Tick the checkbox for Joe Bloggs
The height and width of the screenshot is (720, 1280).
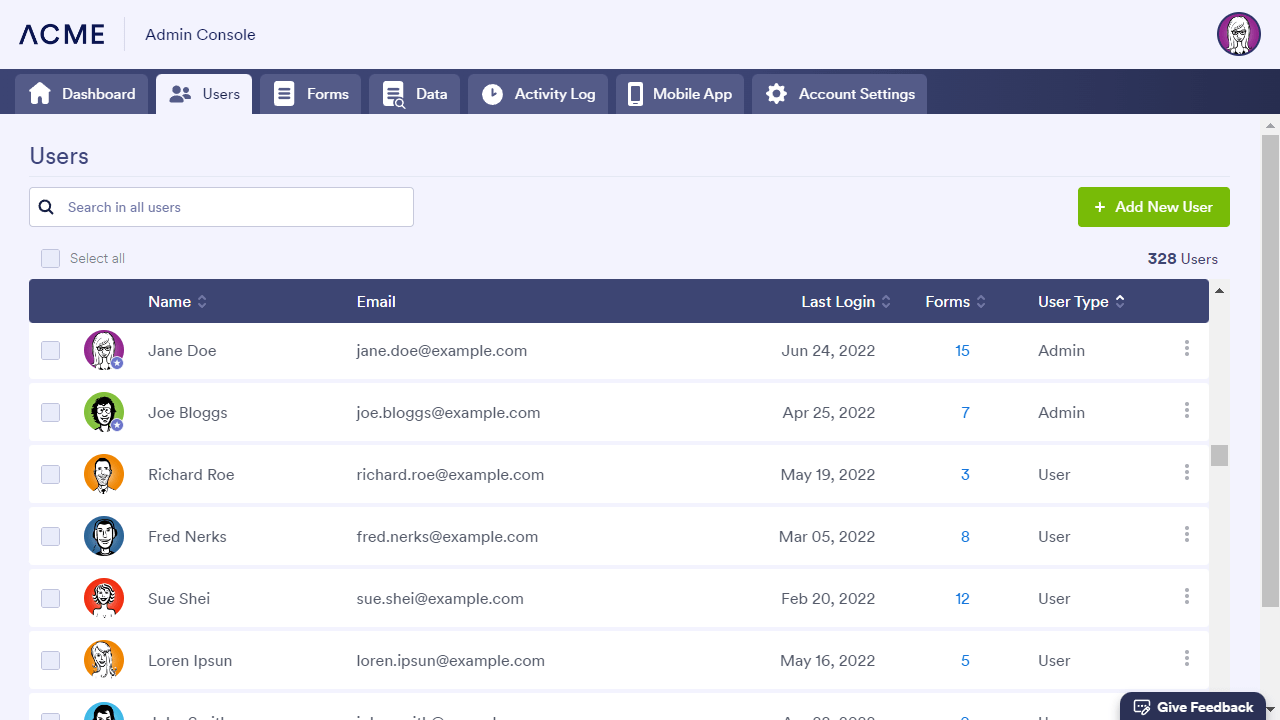pyautogui.click(x=51, y=412)
